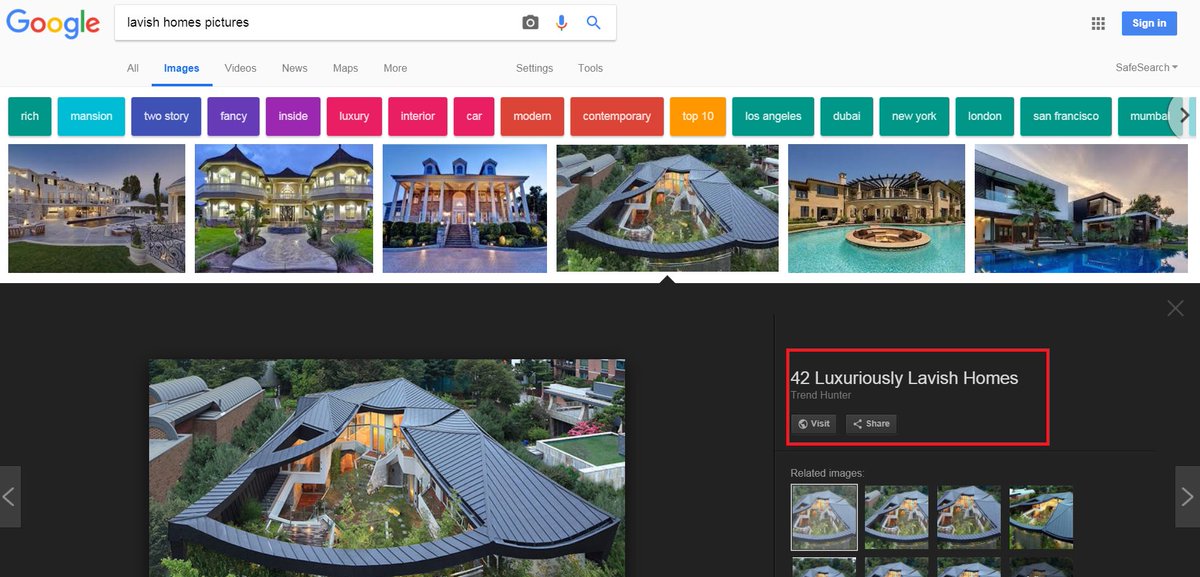Activate voice search microphone icon
This screenshot has width=1200, height=577.
[560, 22]
